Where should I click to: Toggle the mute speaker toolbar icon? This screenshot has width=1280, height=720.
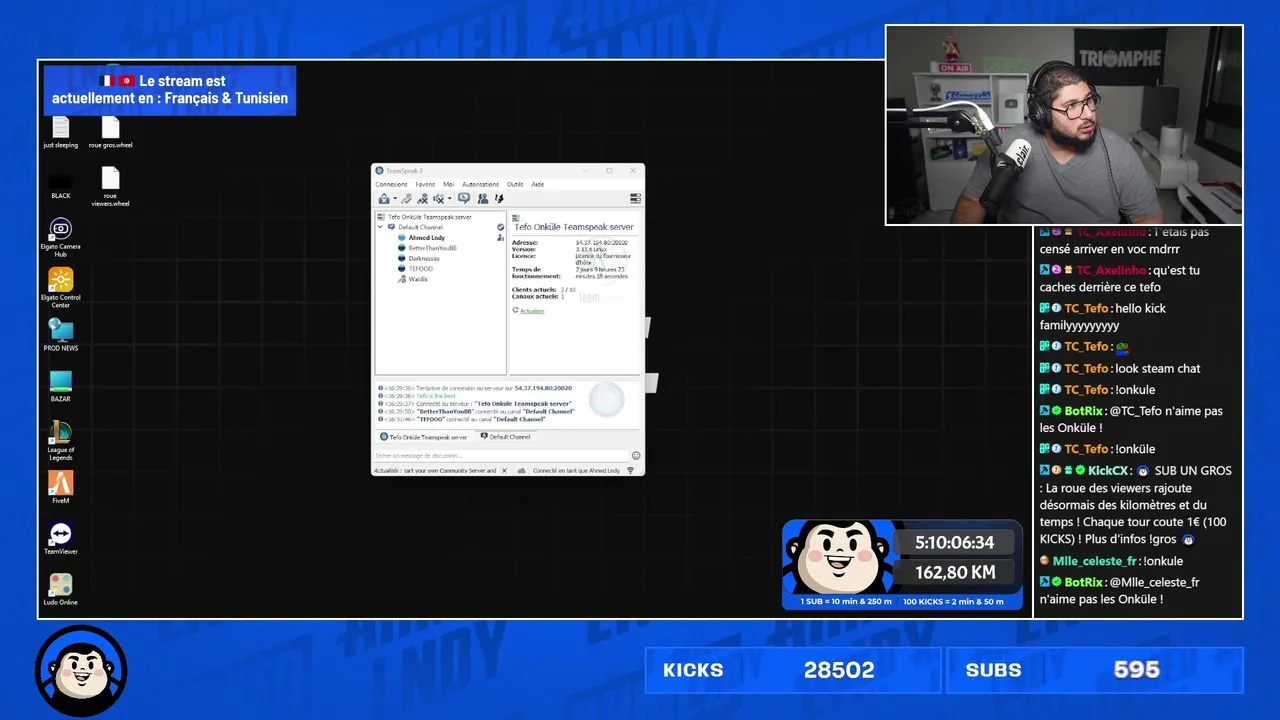[439, 199]
